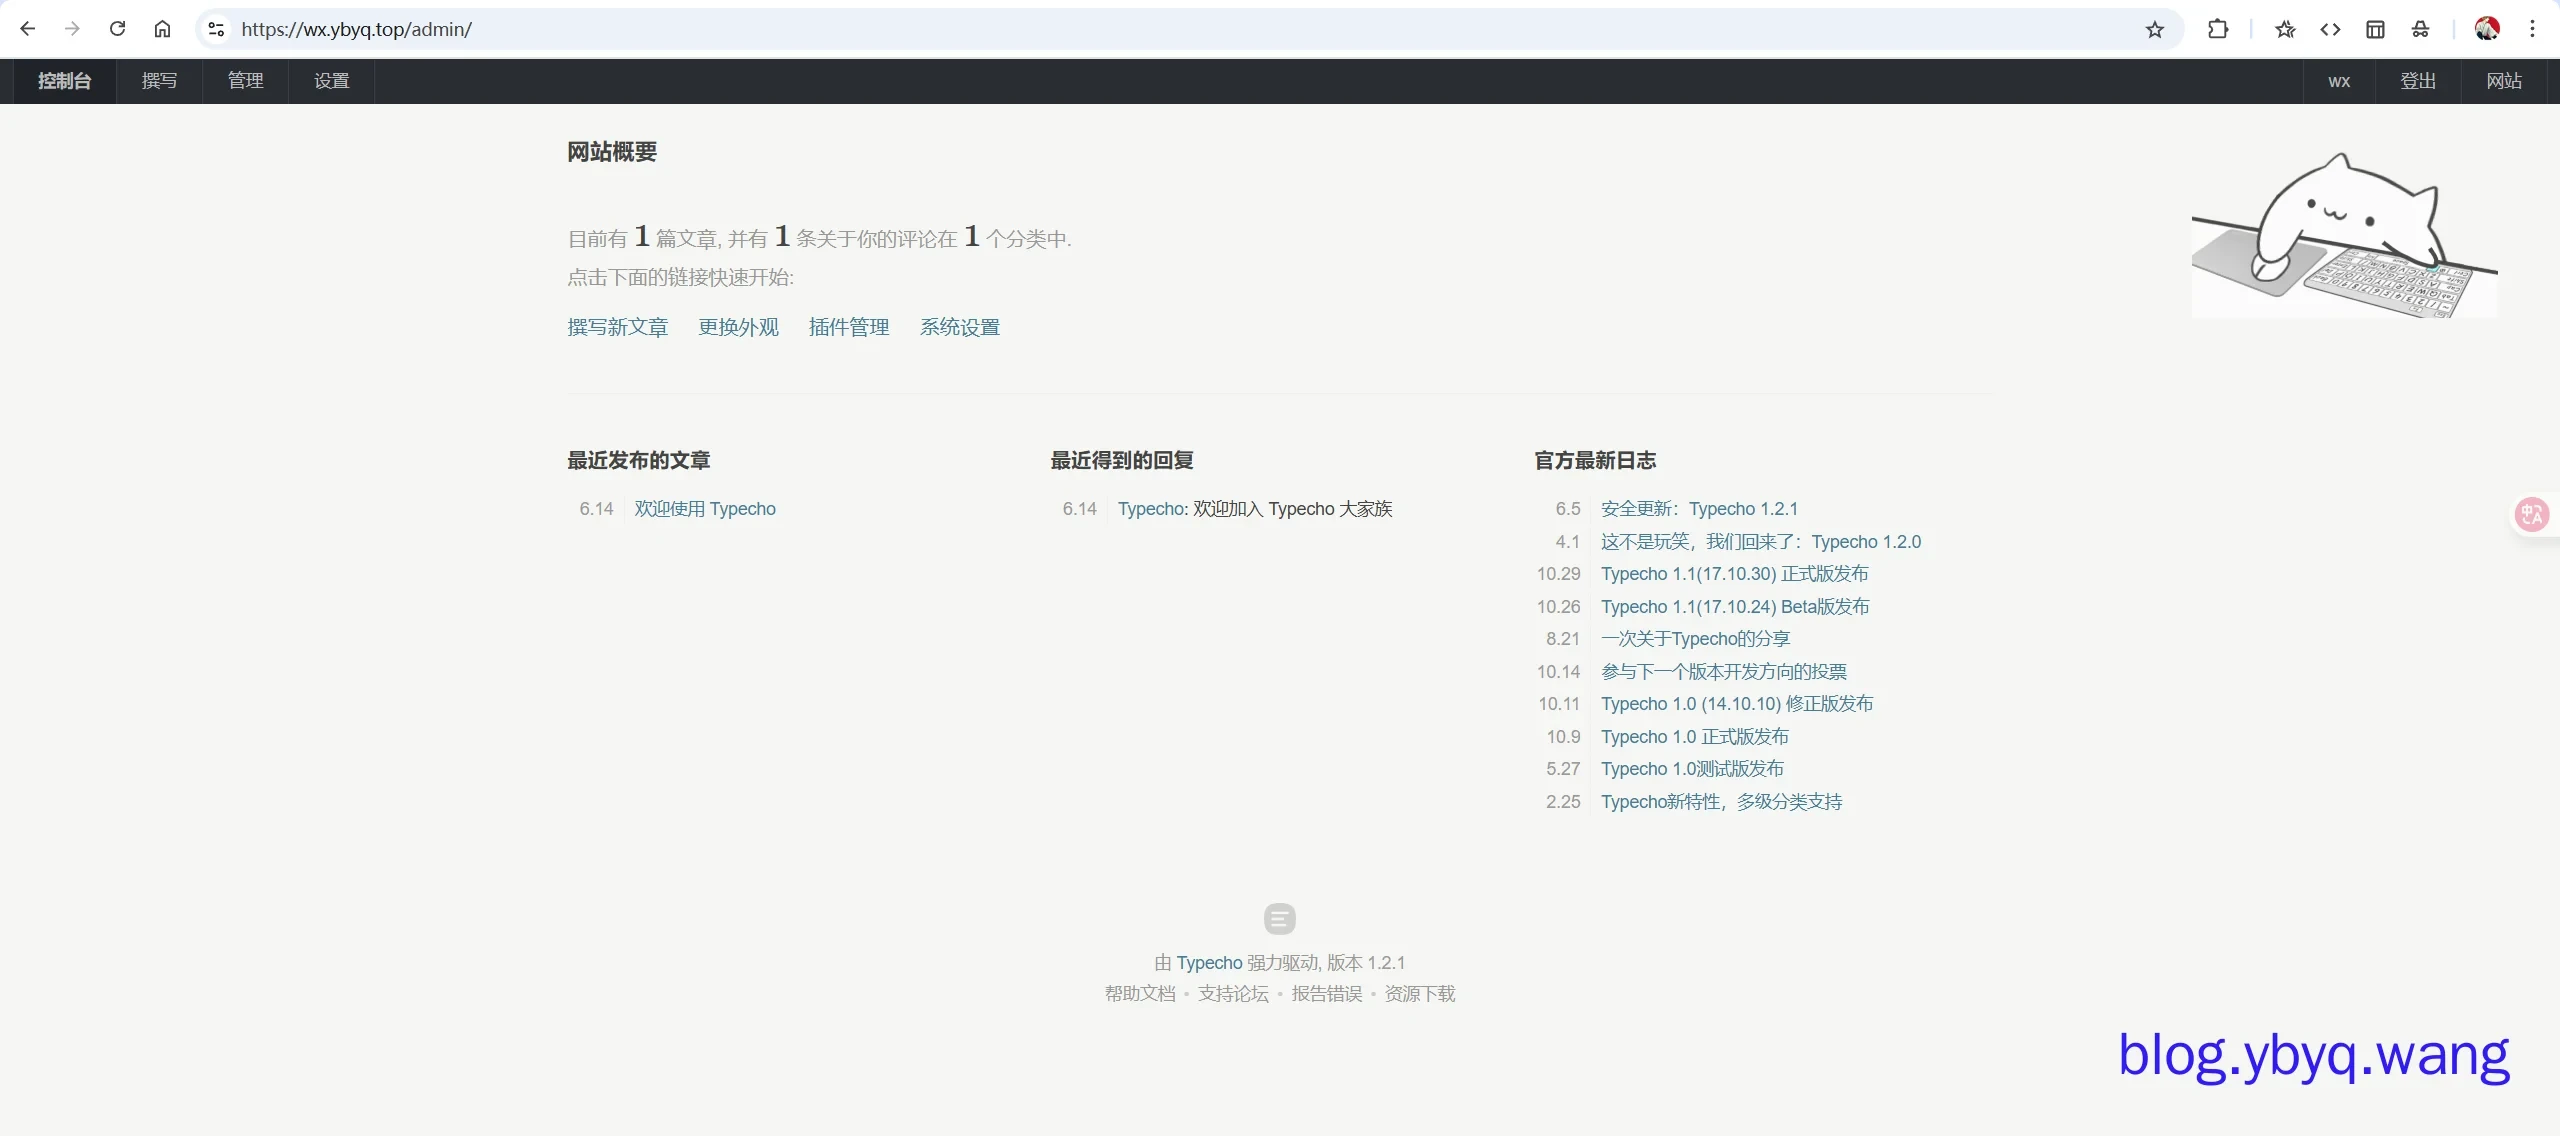Image resolution: width=2560 pixels, height=1136 pixels.
Task: Open Typecho 1.0 正式版发布 entry
Action: [x=1695, y=737]
